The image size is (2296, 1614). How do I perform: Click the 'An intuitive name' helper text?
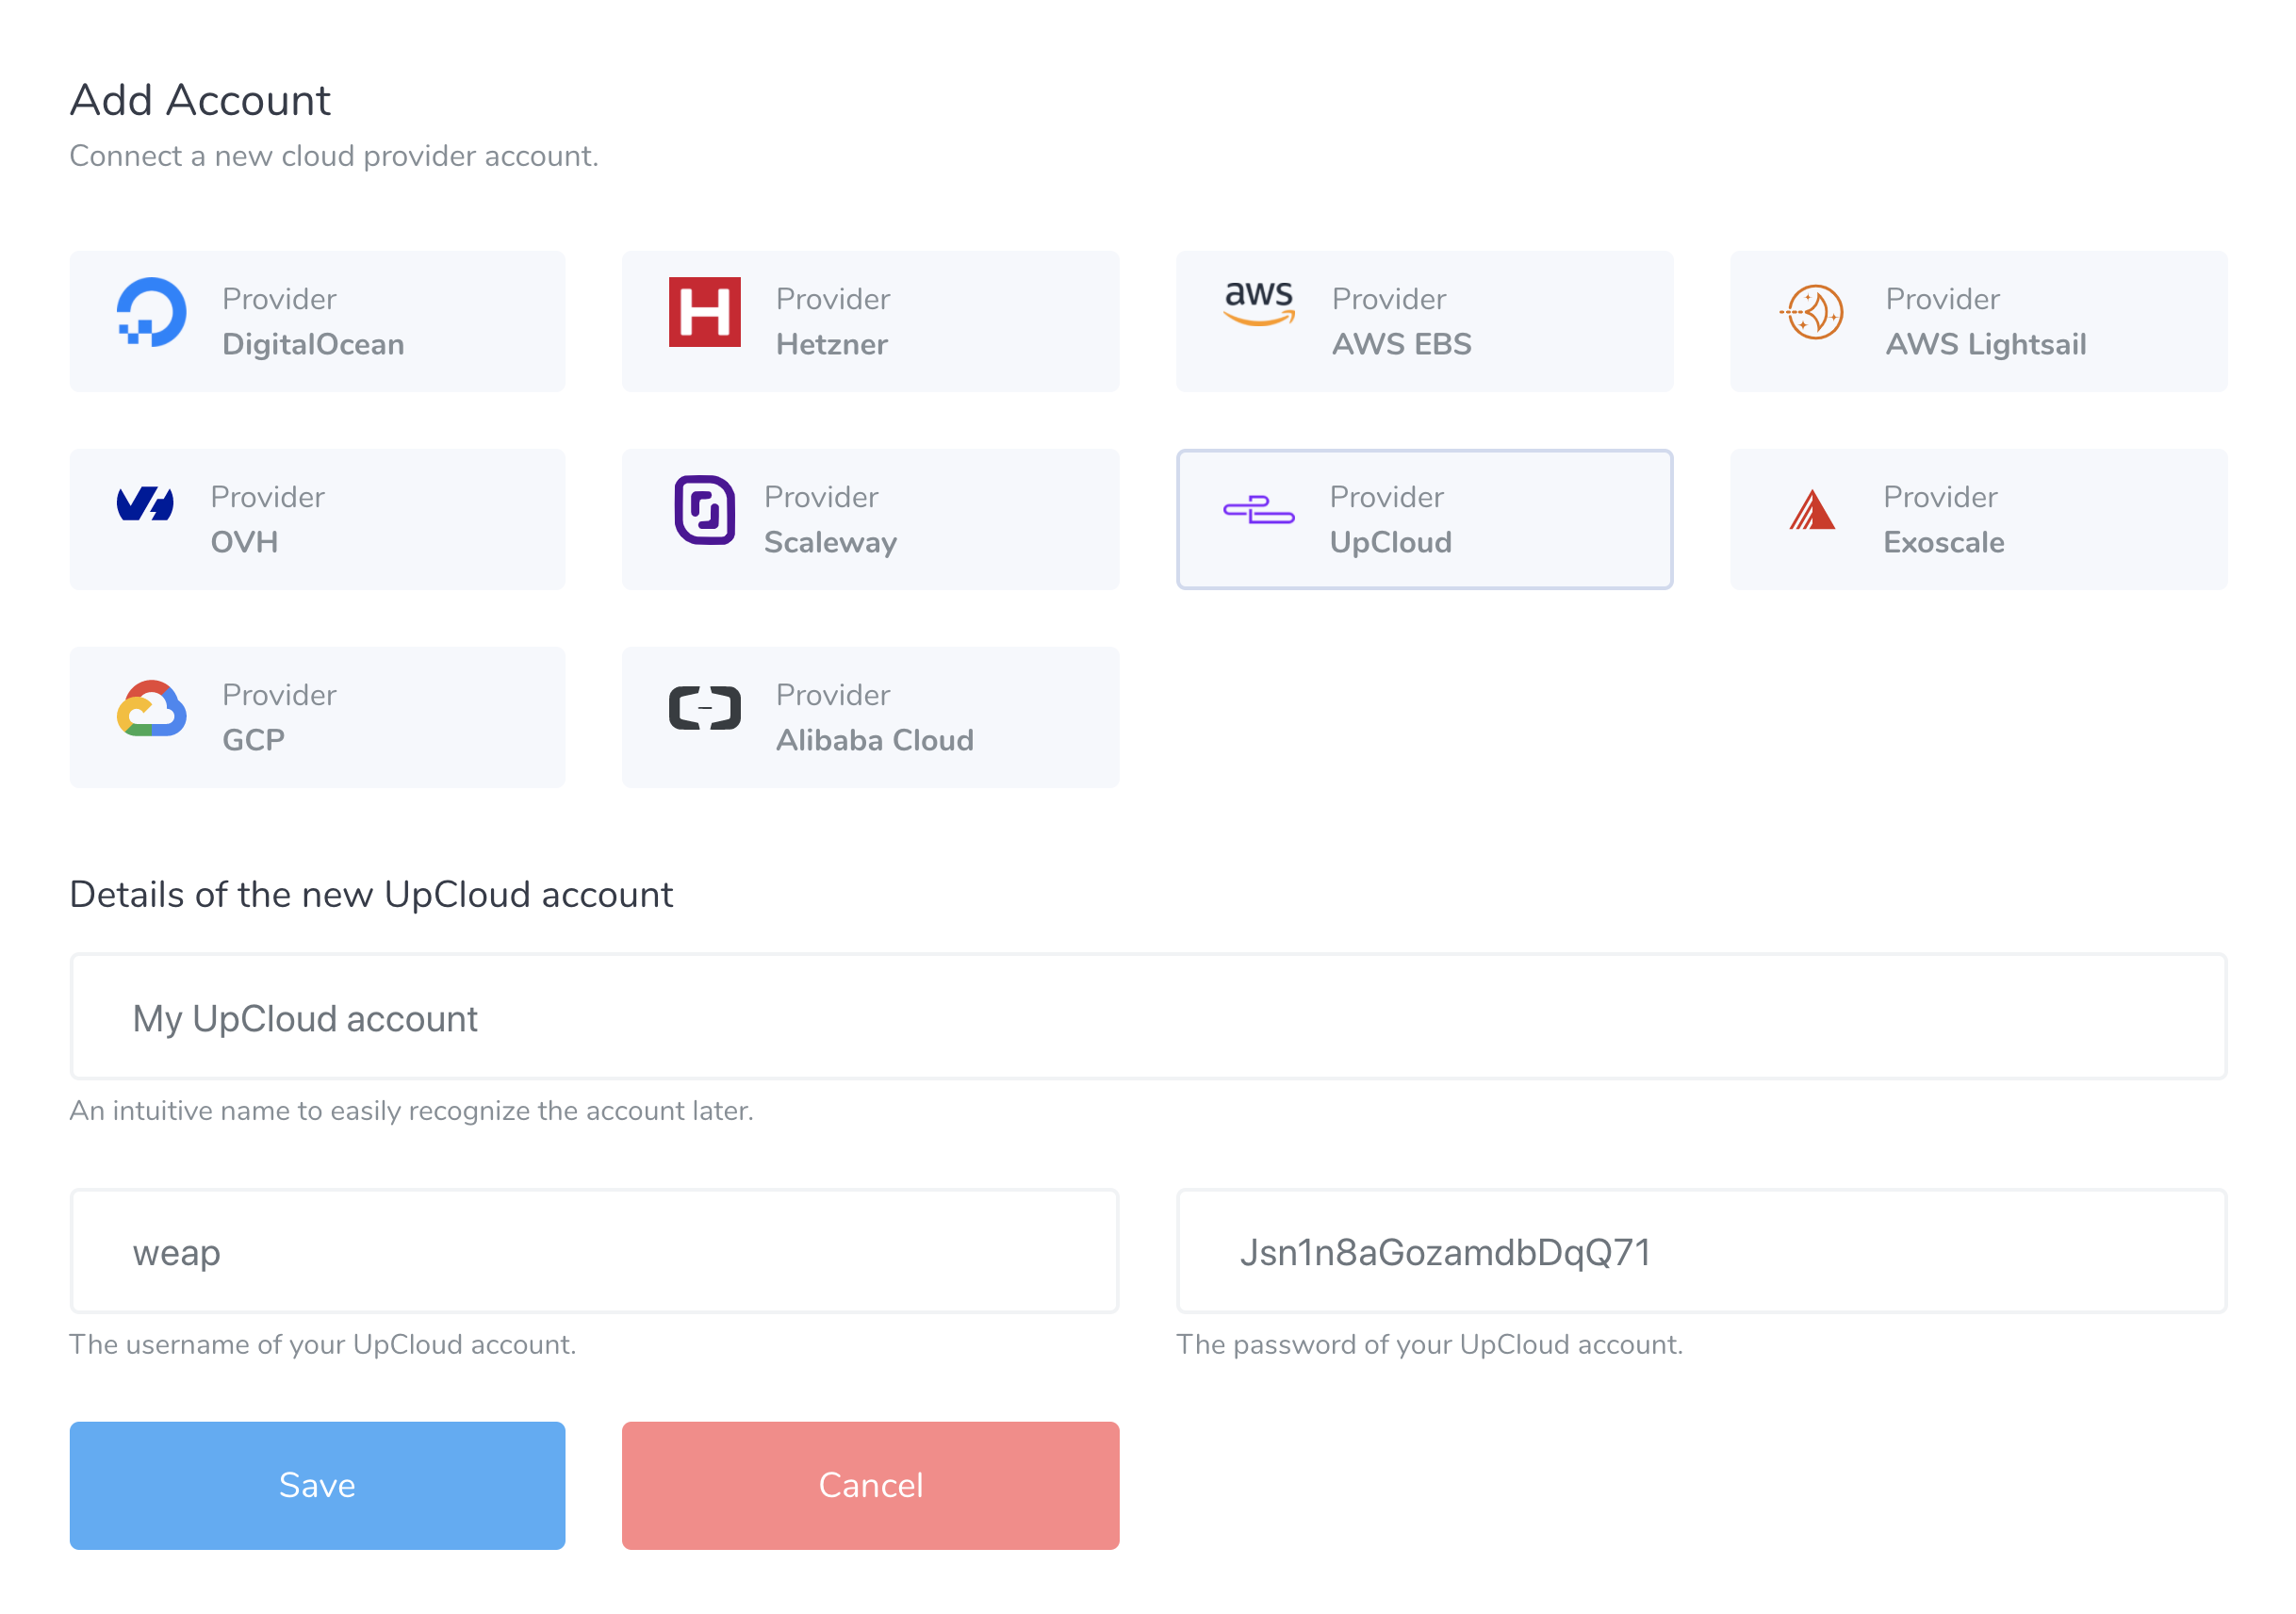tap(411, 1111)
